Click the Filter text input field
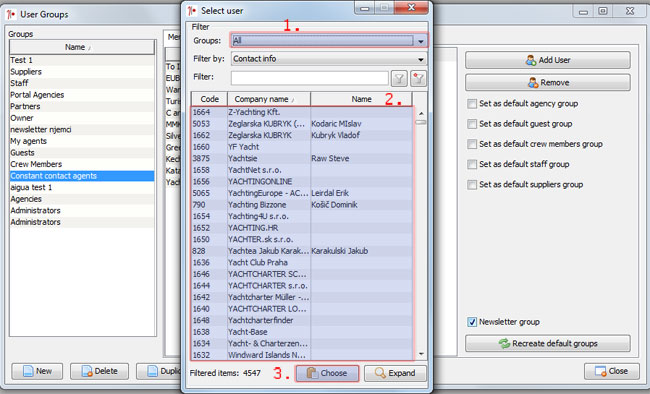Screen dimensions: 650x394 point(309,78)
